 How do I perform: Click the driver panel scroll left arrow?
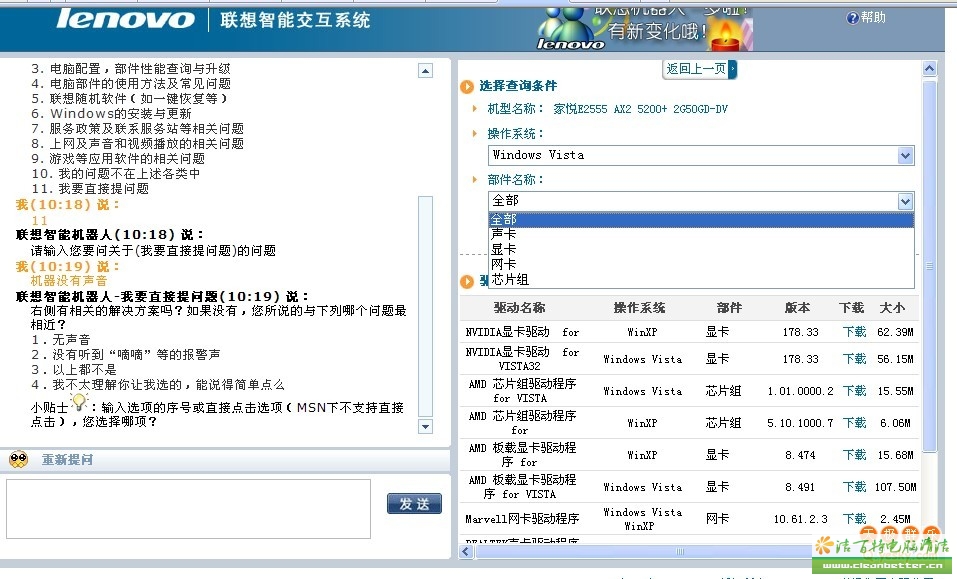(467, 552)
